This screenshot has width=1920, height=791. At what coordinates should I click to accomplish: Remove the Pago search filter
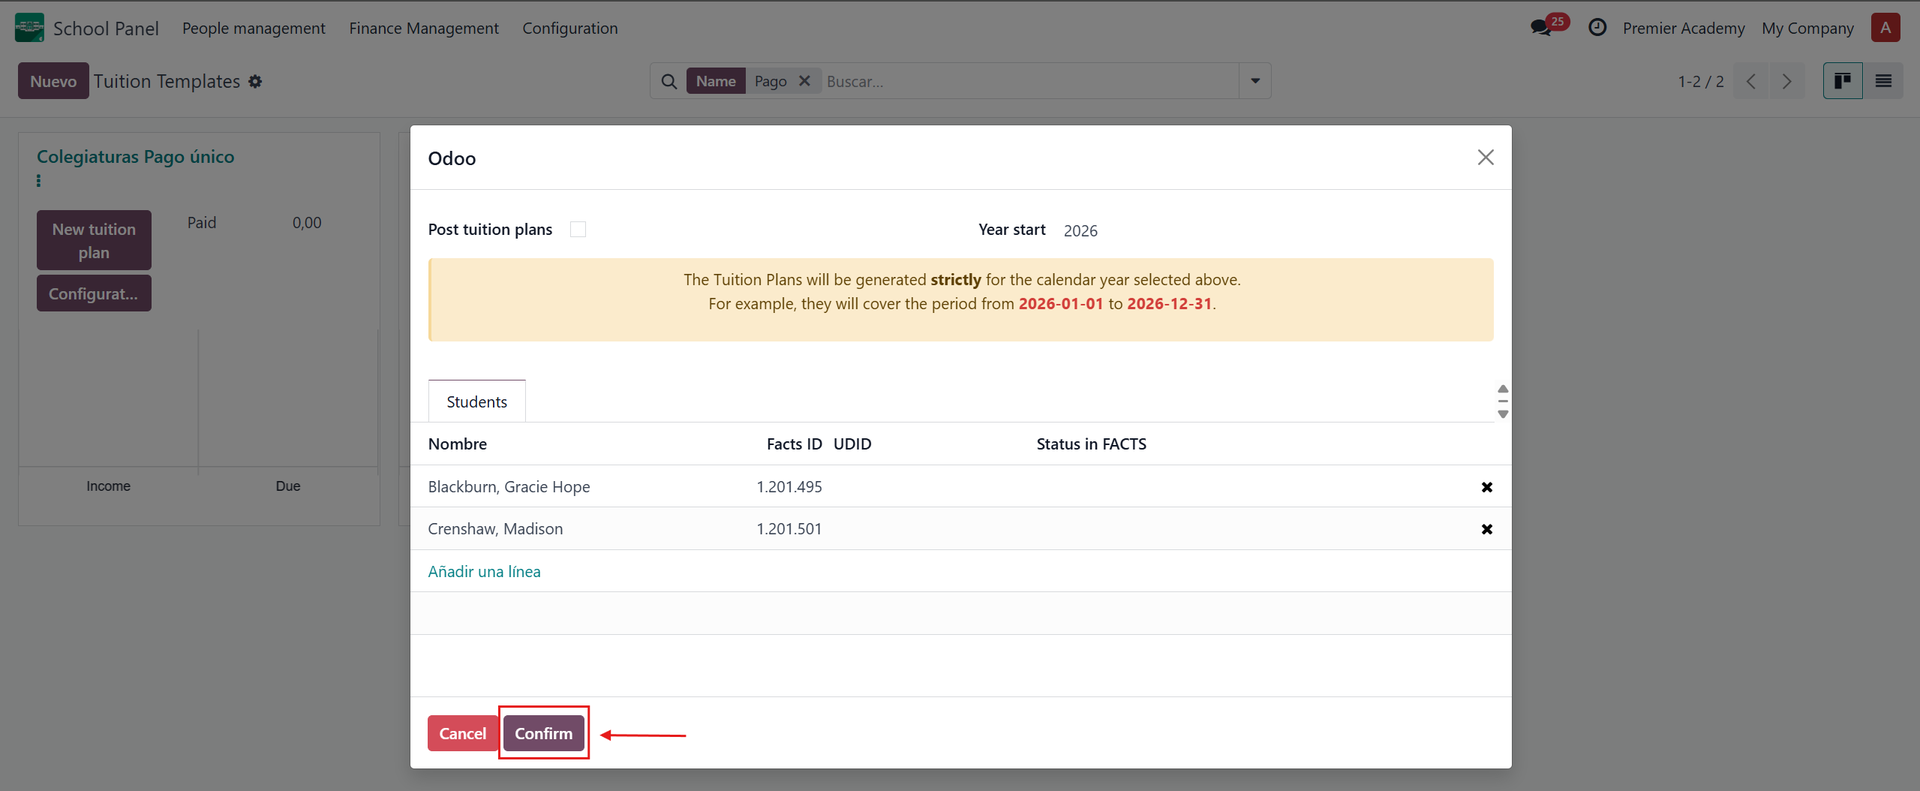(804, 81)
